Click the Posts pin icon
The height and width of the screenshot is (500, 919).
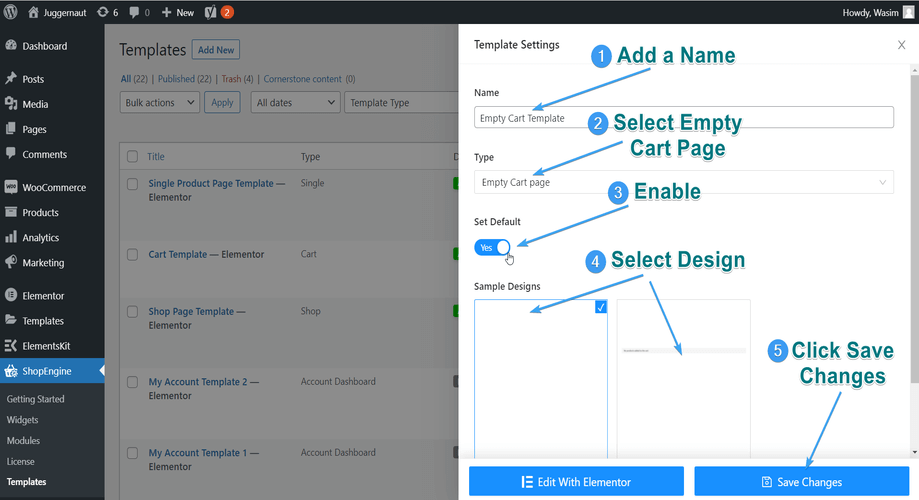click(11, 79)
